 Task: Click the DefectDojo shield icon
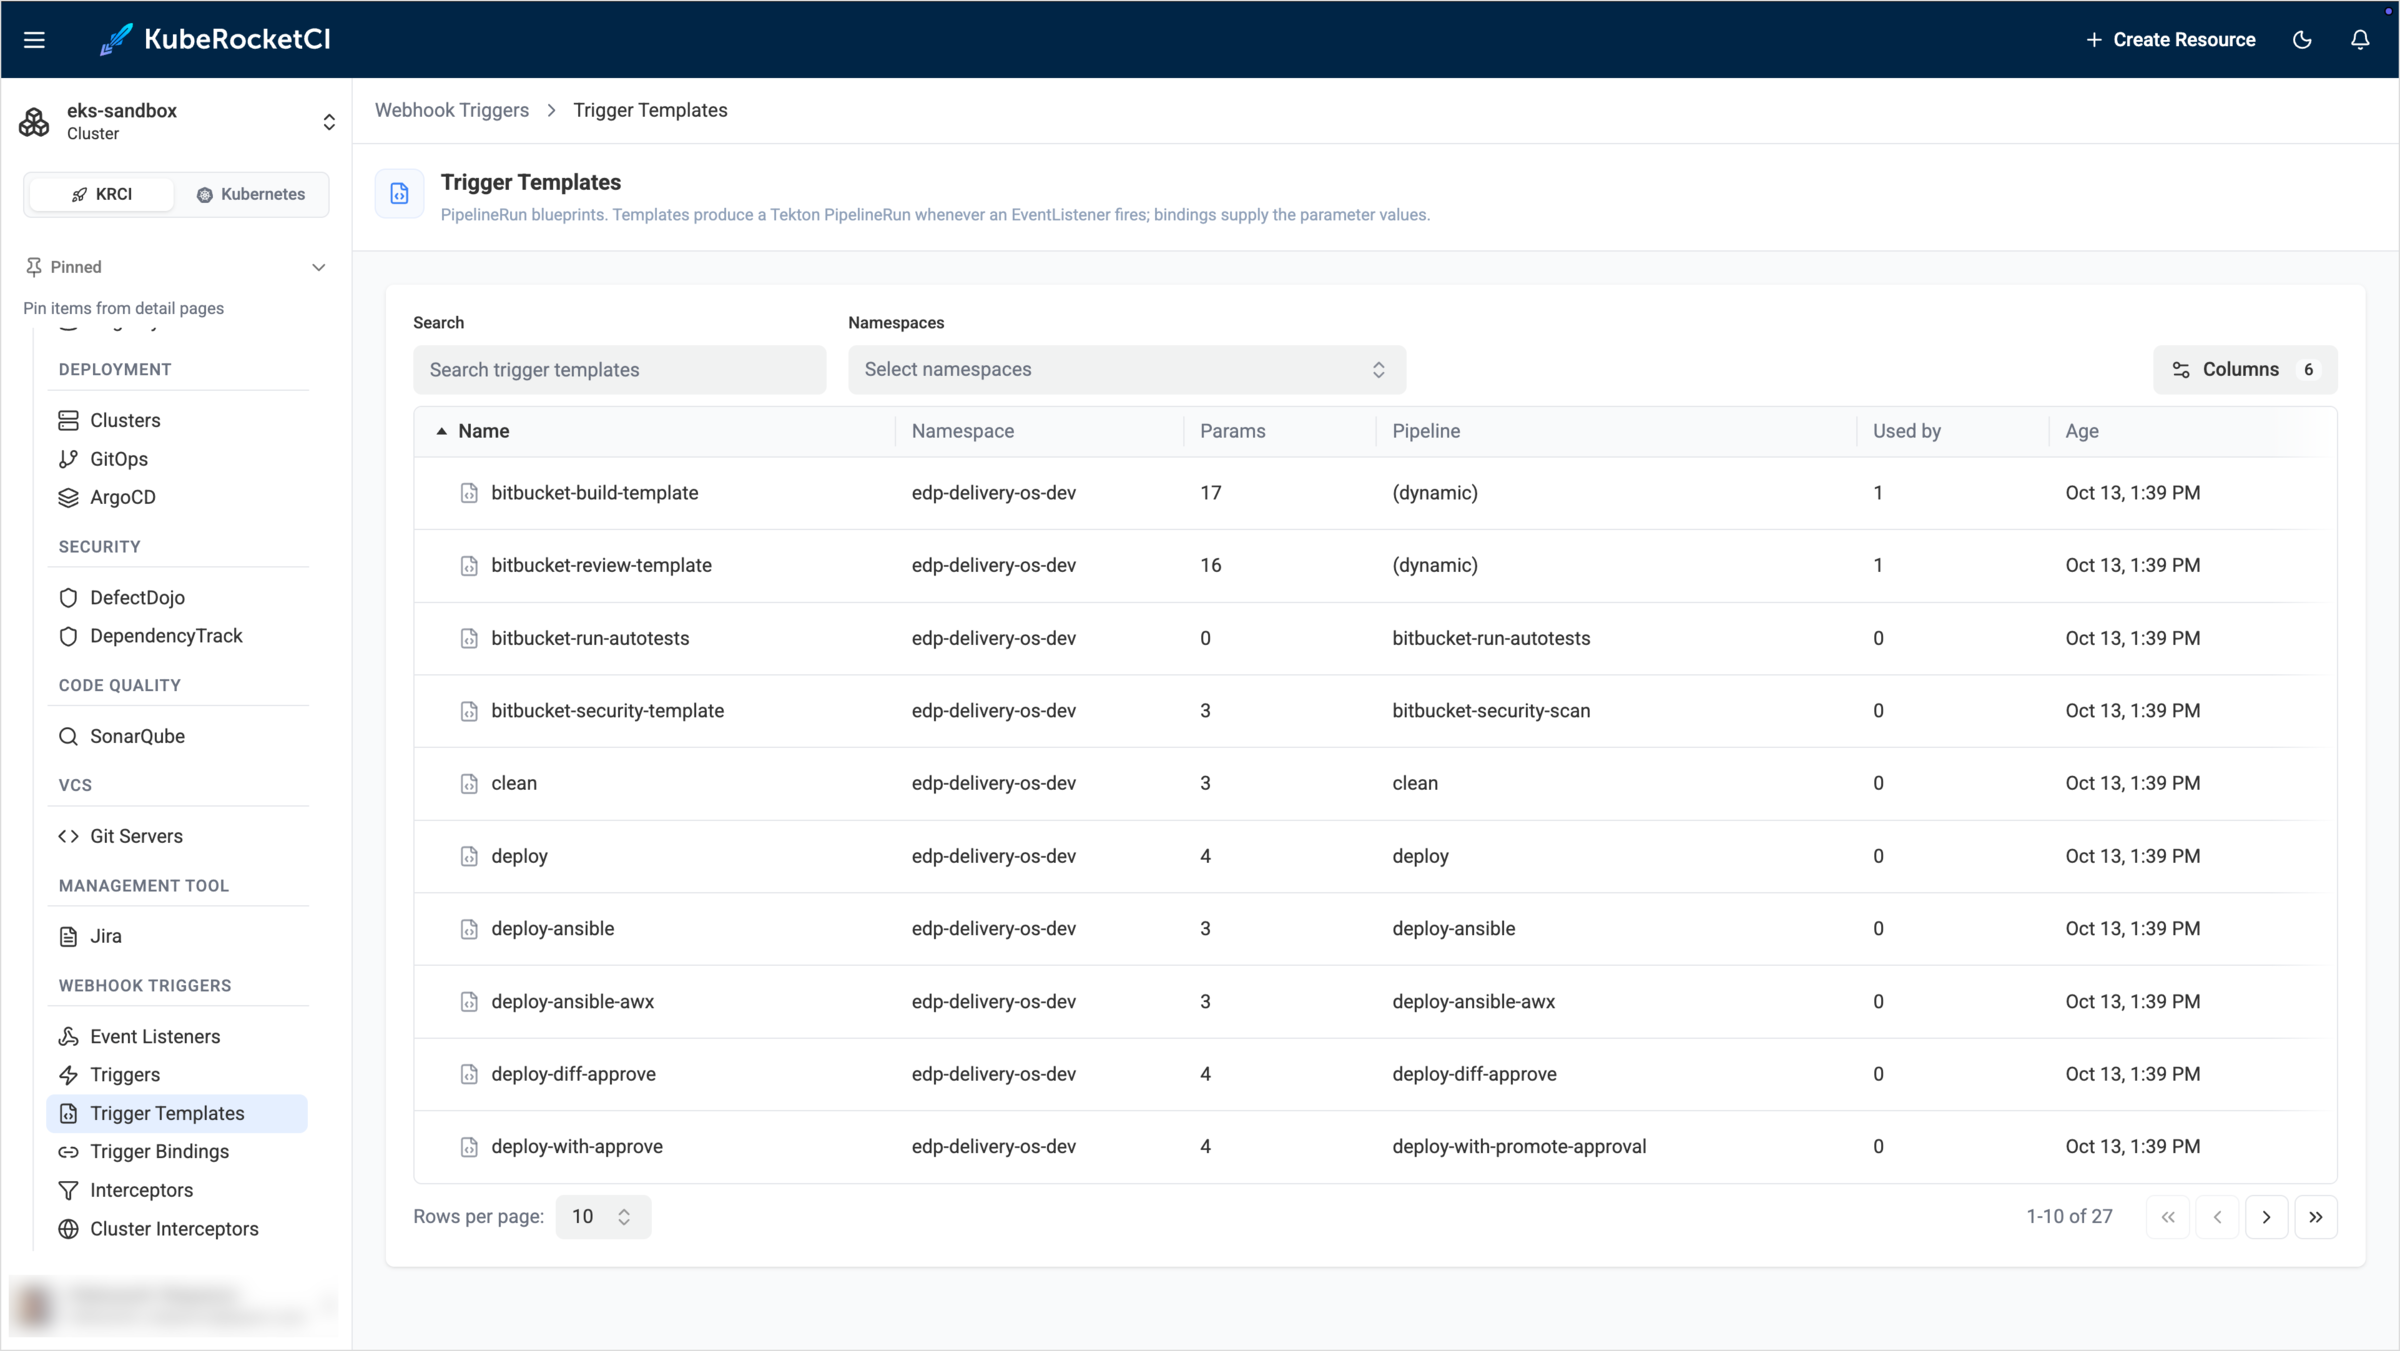click(x=68, y=598)
